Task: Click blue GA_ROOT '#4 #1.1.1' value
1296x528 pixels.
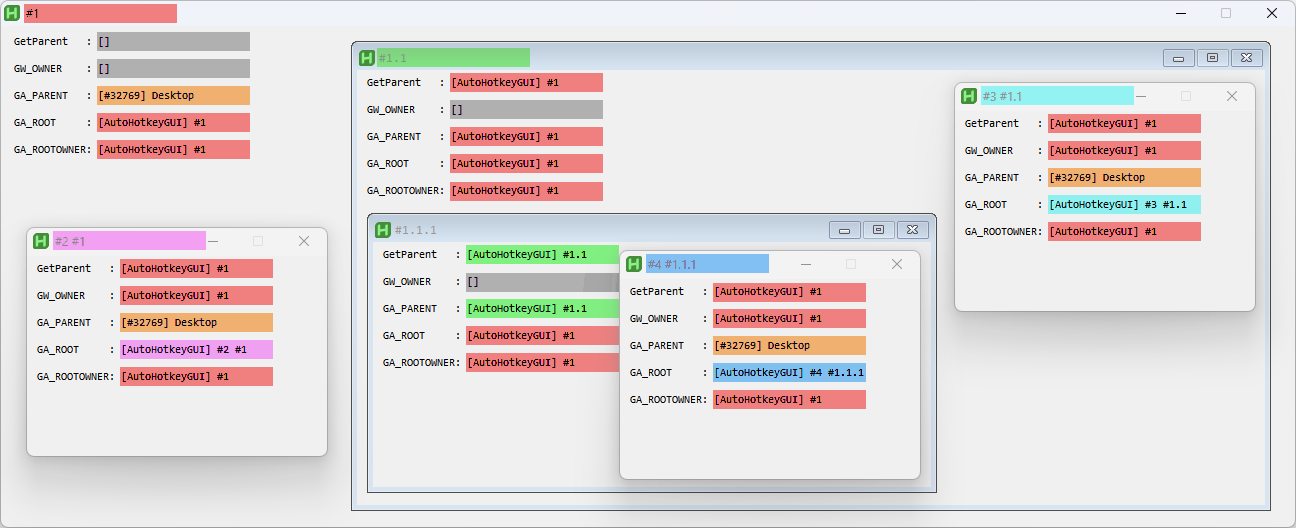Action: pos(789,373)
